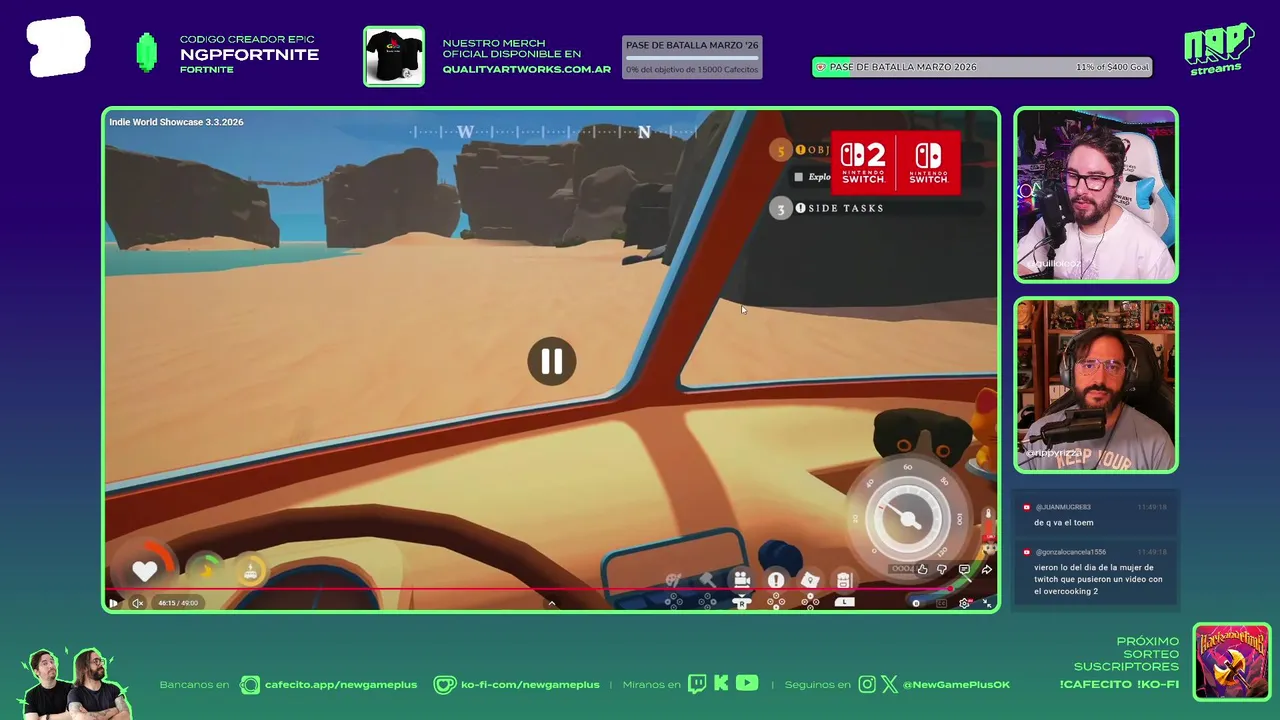Click the like thumbs-up icon
The height and width of the screenshot is (720, 1280).
(x=922, y=569)
